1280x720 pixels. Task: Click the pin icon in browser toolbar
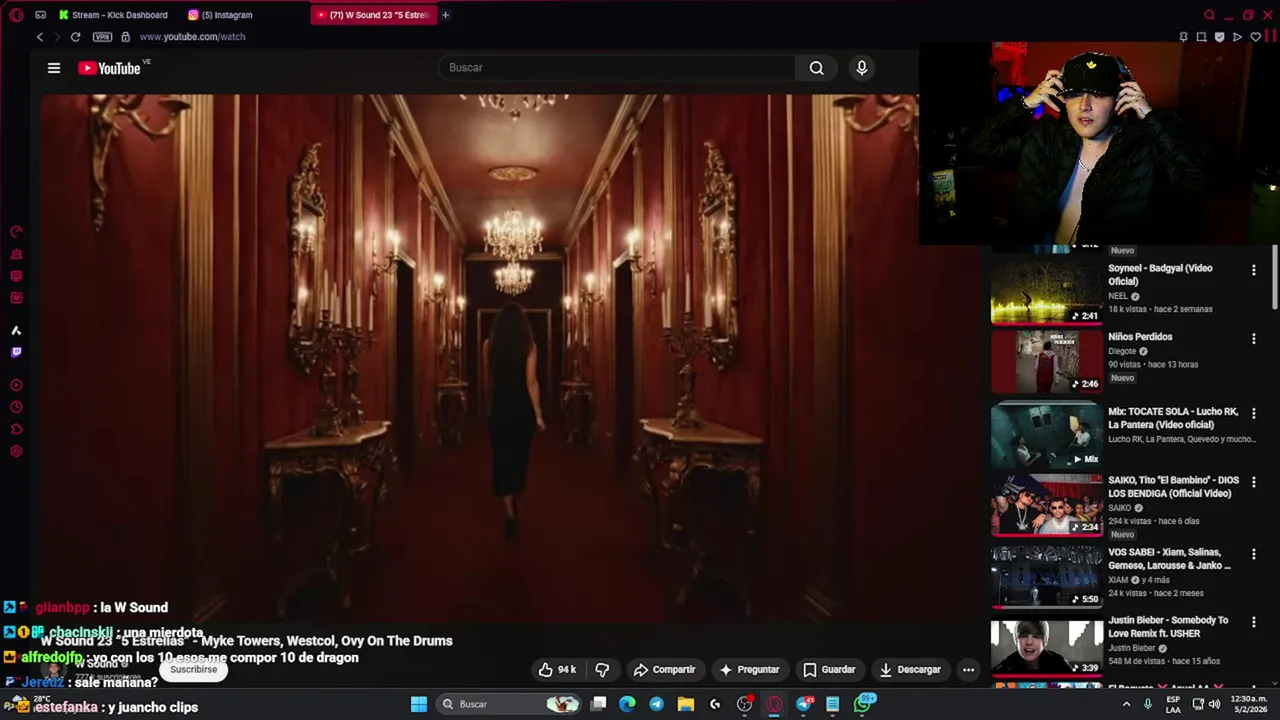tap(1184, 37)
